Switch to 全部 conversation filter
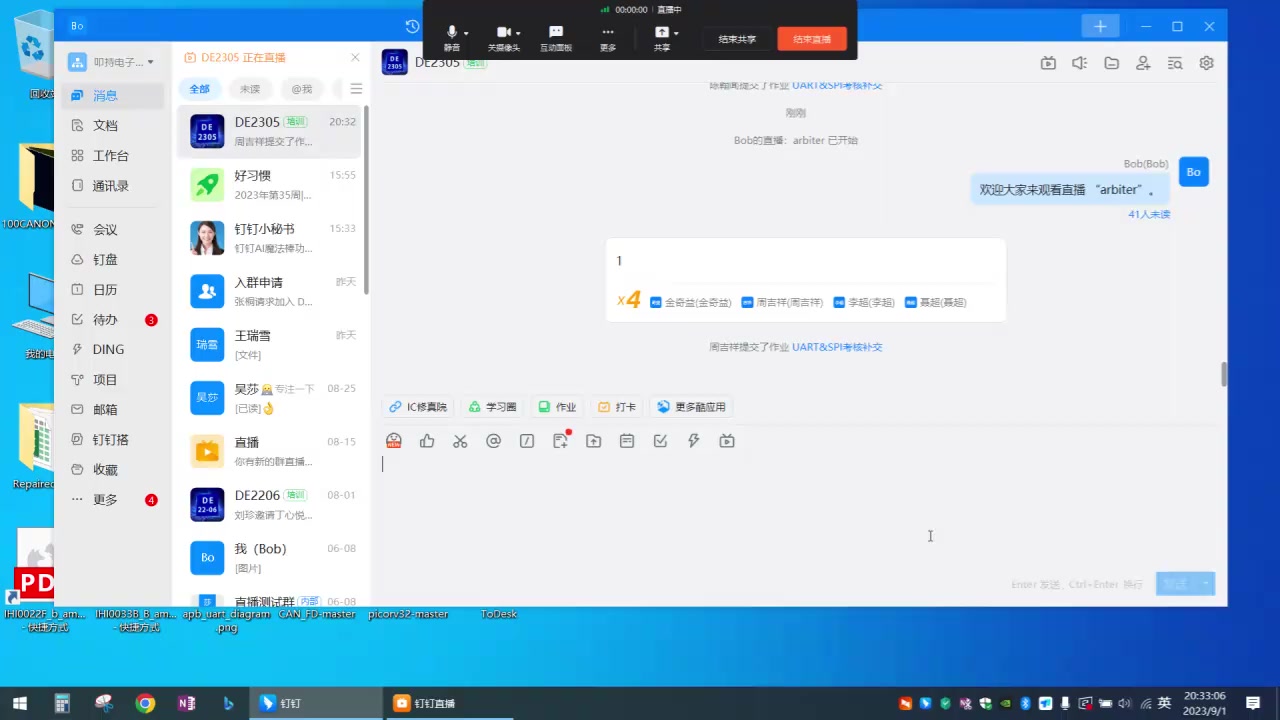Screen dimensions: 1280x720 coord(200,89)
